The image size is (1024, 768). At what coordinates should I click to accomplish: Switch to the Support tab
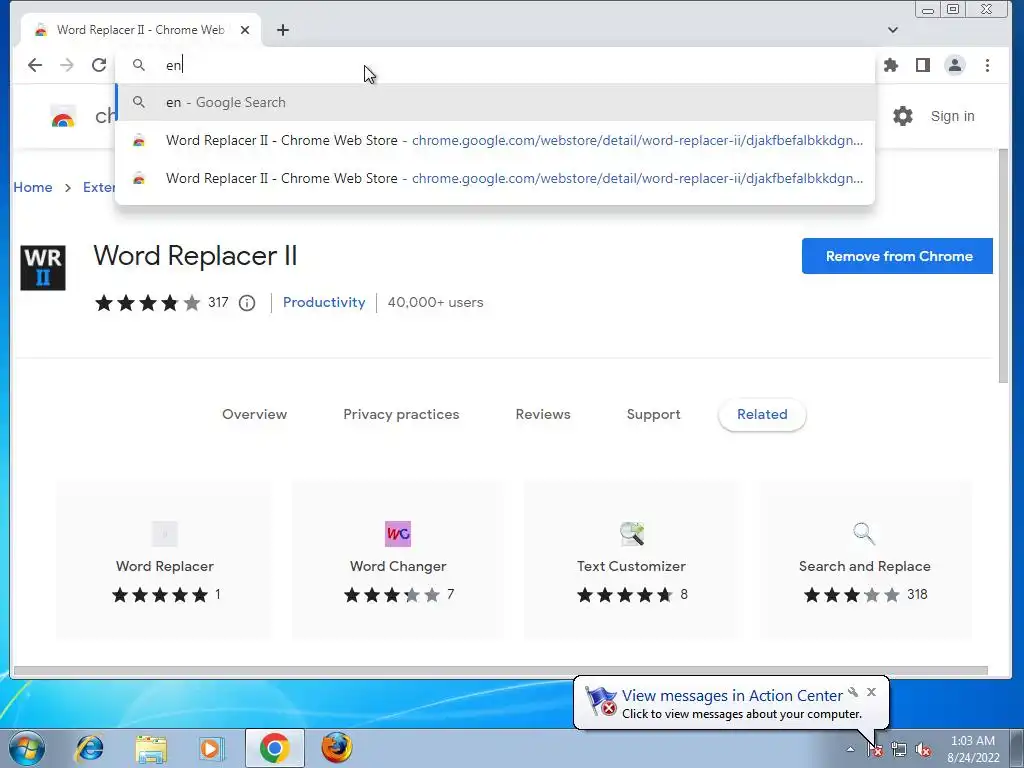tap(653, 415)
